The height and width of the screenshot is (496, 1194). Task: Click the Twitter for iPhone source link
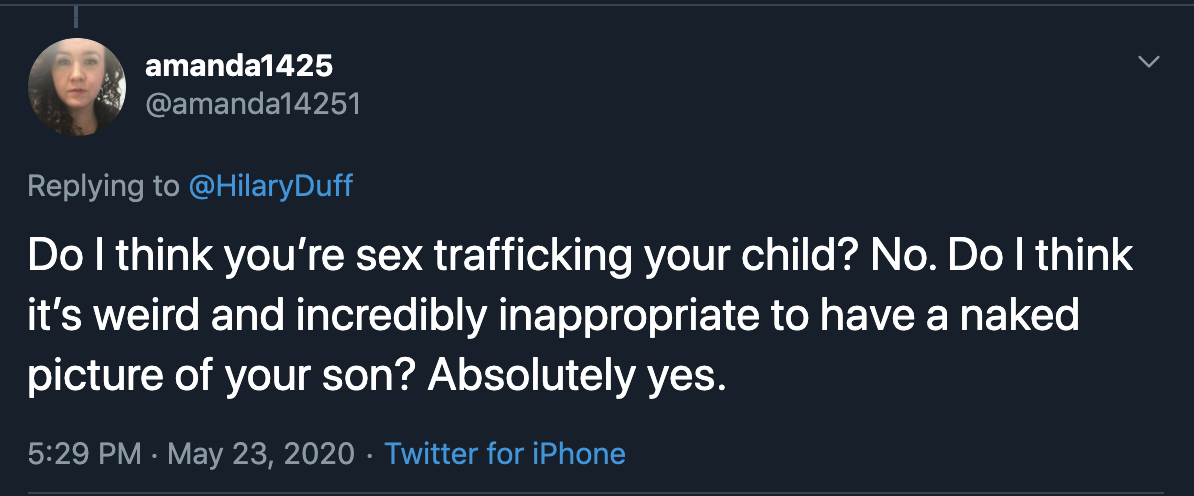pyautogui.click(x=505, y=453)
